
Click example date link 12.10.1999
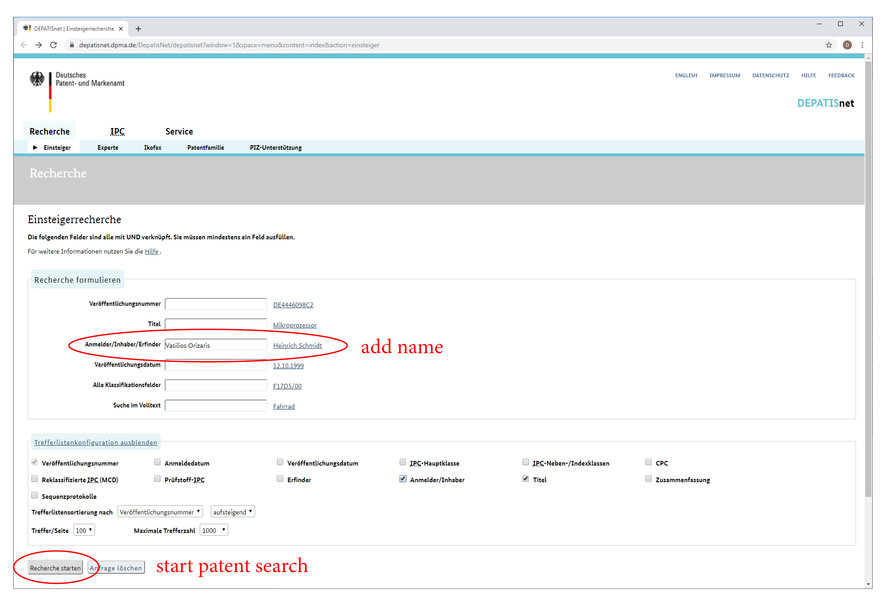click(288, 366)
